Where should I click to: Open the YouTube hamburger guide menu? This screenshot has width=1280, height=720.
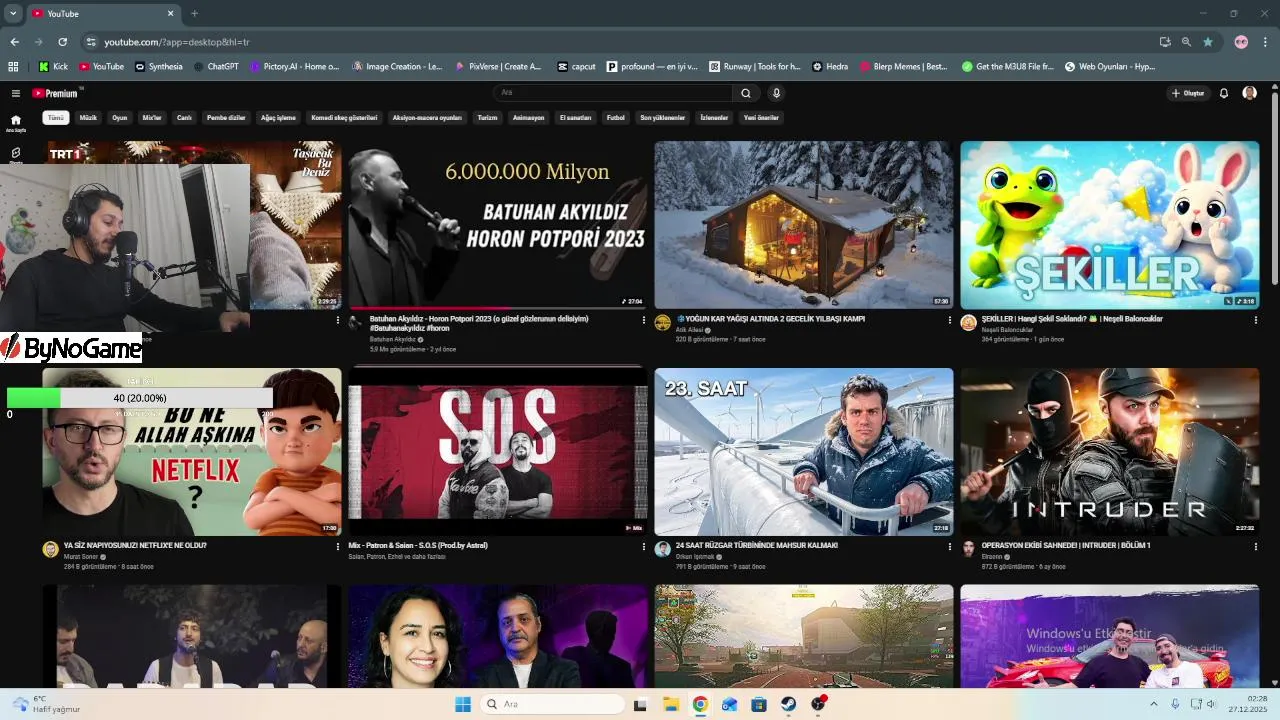16,93
